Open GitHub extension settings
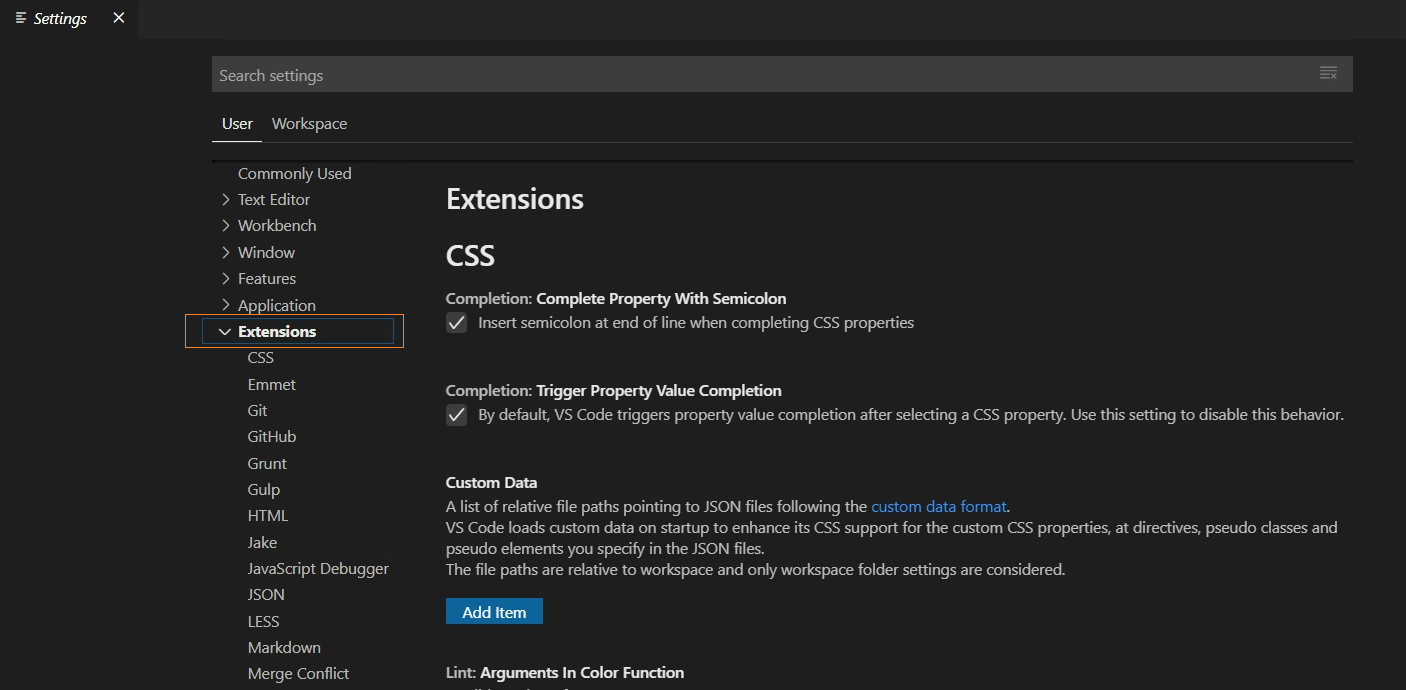This screenshot has height=690, width=1406. [x=272, y=437]
